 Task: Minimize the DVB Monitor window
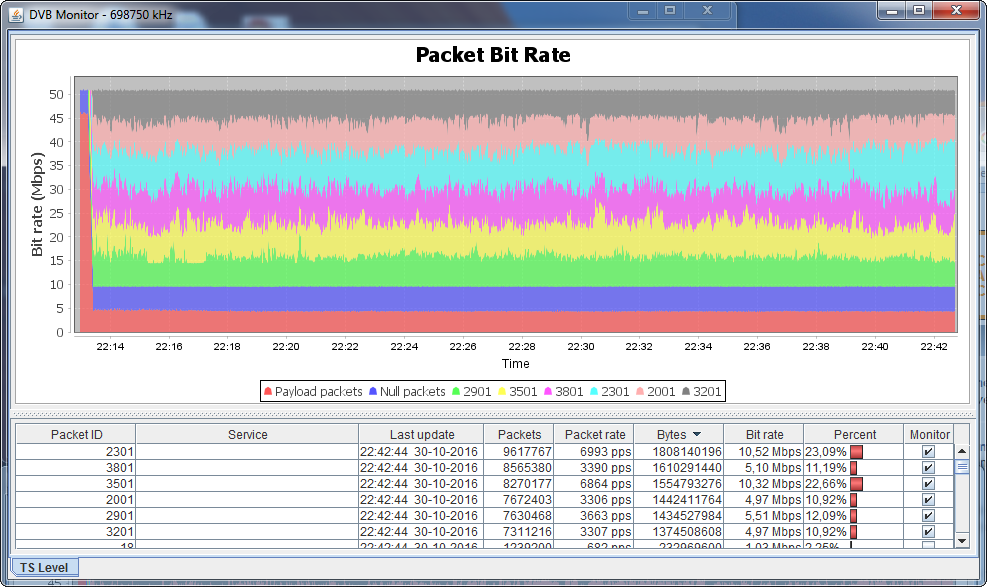click(x=892, y=10)
